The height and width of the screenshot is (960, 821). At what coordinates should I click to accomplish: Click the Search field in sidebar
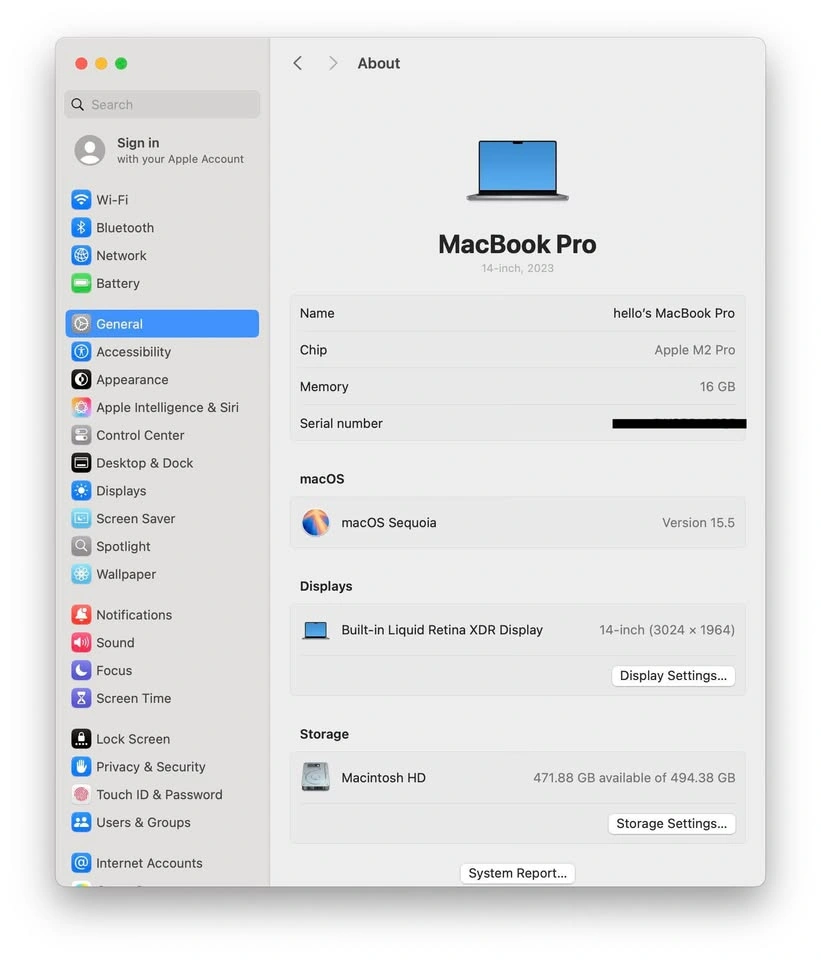click(162, 105)
